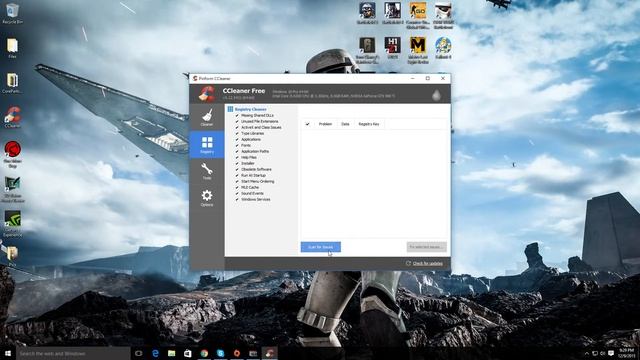
Task: Uncheck Missing Shared DLLs
Action: pyautogui.click(x=237, y=116)
